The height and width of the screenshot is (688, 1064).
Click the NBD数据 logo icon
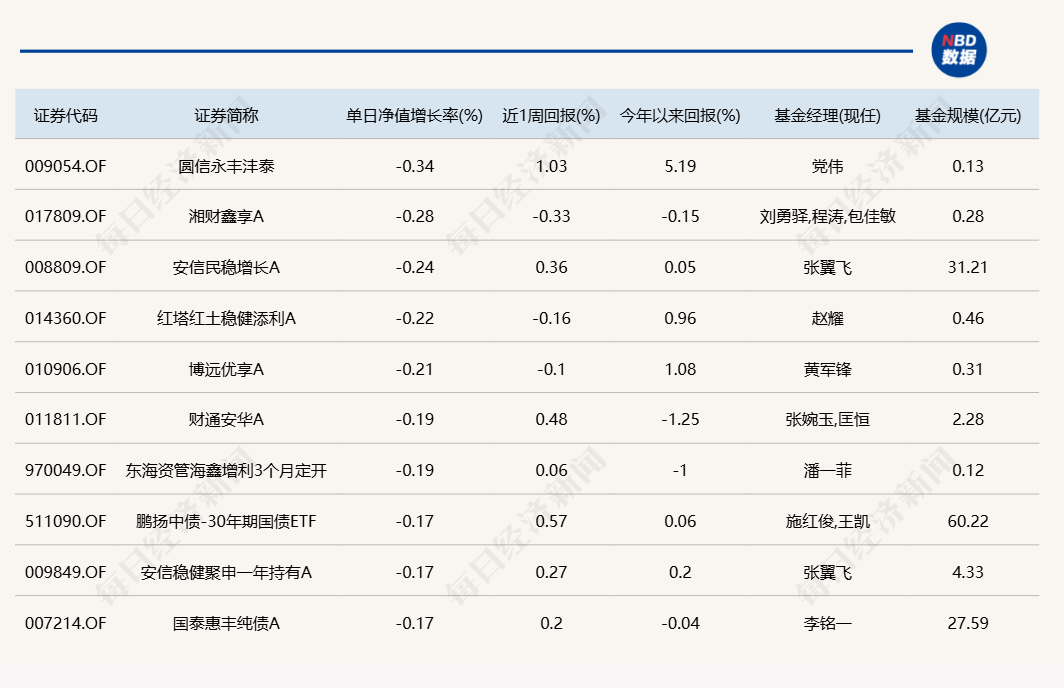click(x=959, y=50)
